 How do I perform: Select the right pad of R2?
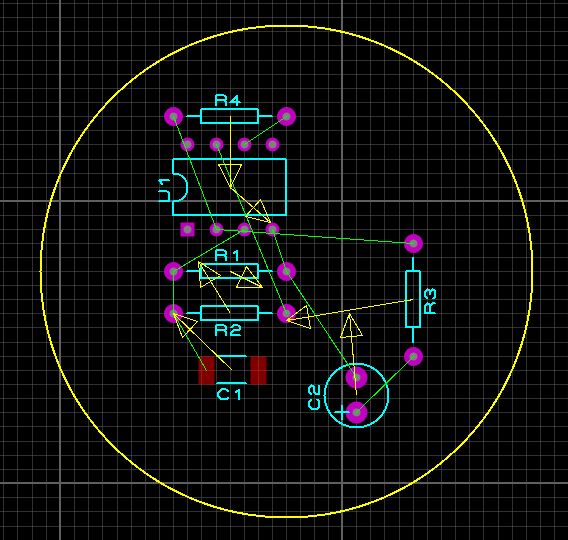coord(286,313)
